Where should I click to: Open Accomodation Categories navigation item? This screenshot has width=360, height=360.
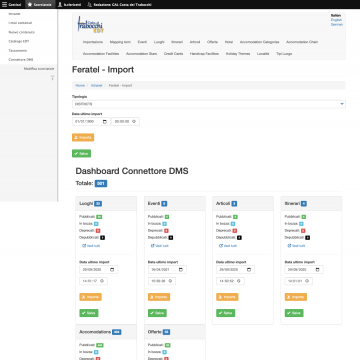tap(259, 42)
